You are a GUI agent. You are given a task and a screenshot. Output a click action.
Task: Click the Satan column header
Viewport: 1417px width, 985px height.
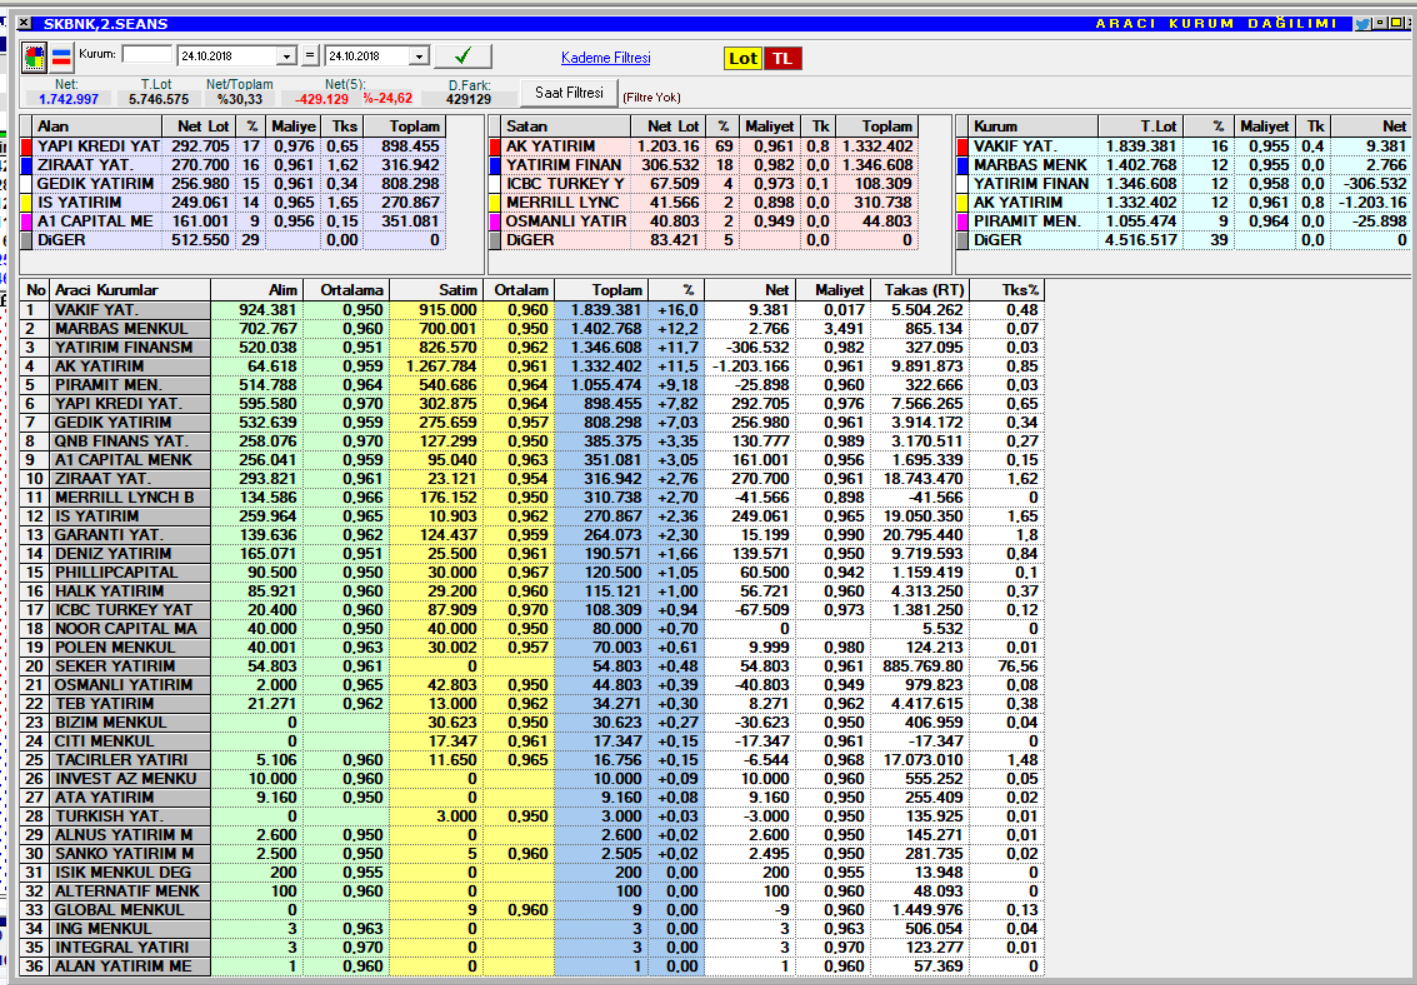coord(566,126)
